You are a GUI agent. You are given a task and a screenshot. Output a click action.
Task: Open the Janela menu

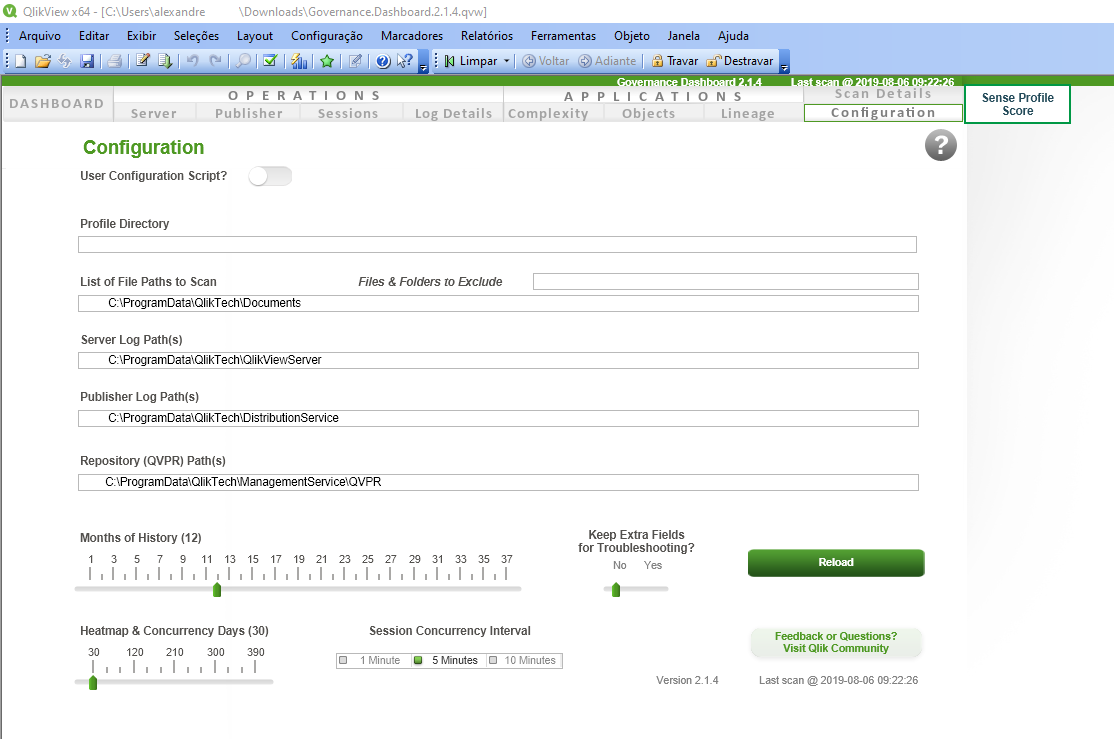click(683, 36)
